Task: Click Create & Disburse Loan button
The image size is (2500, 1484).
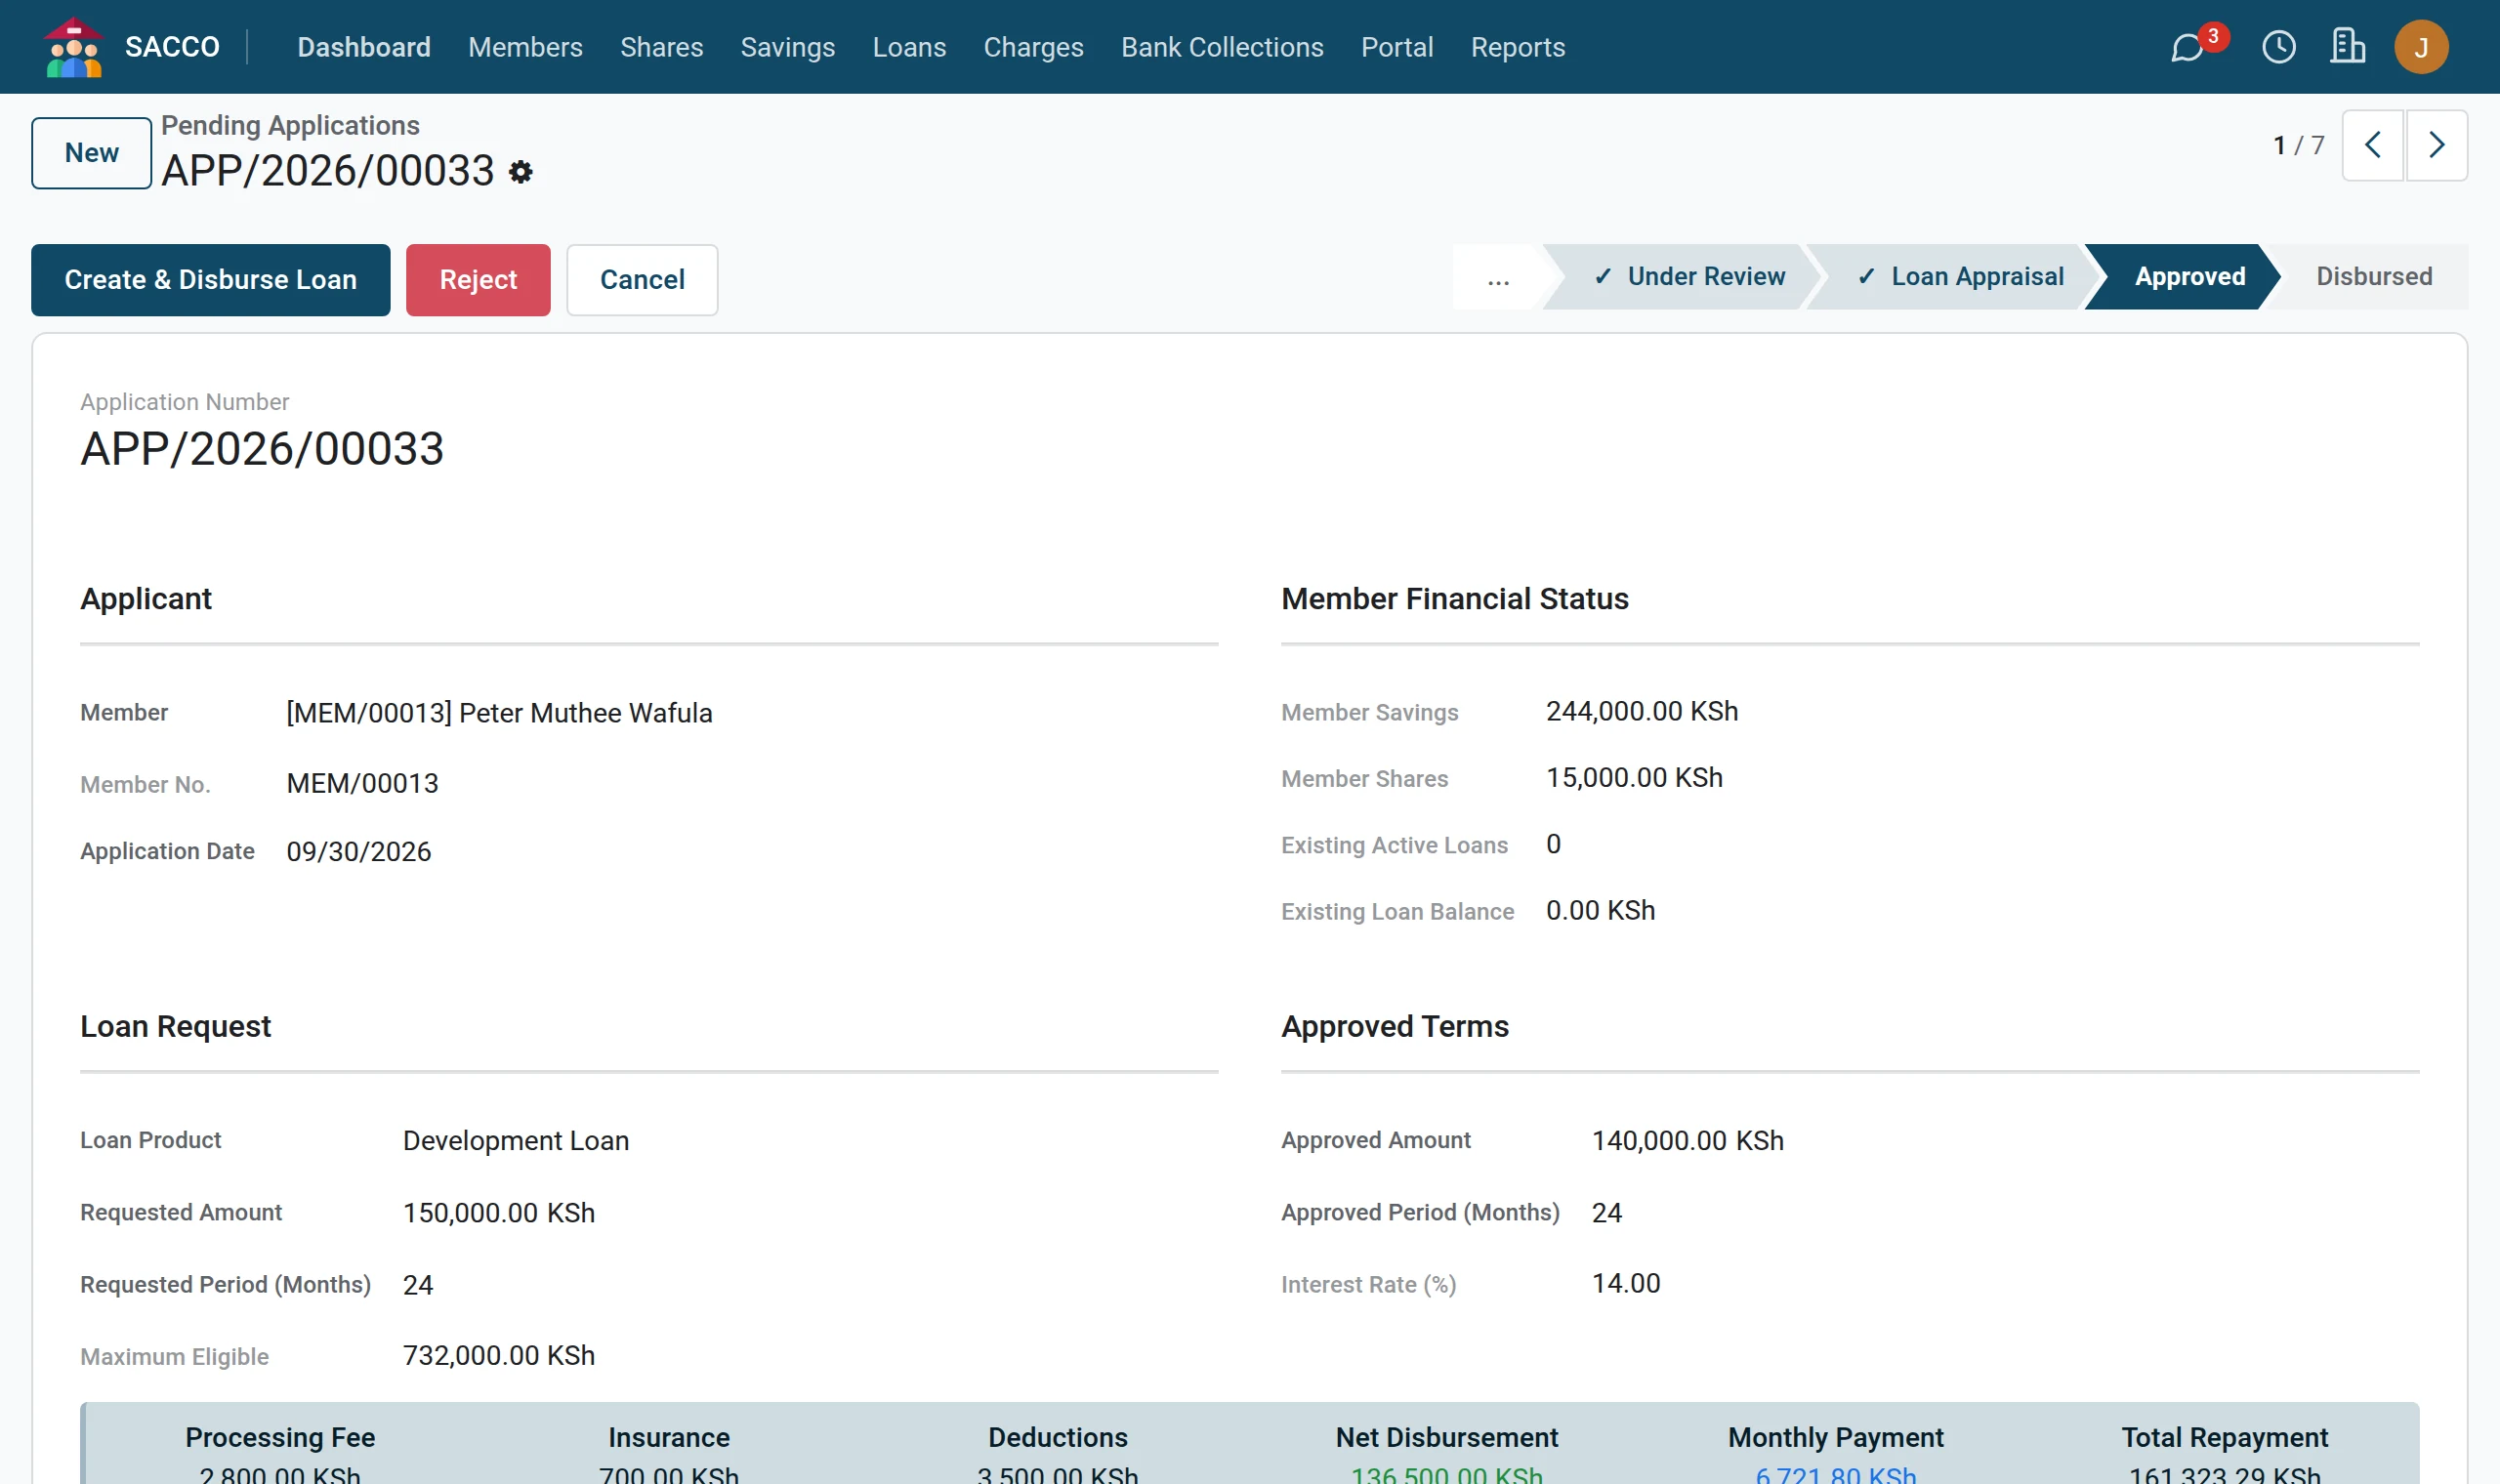Action: tap(211, 280)
